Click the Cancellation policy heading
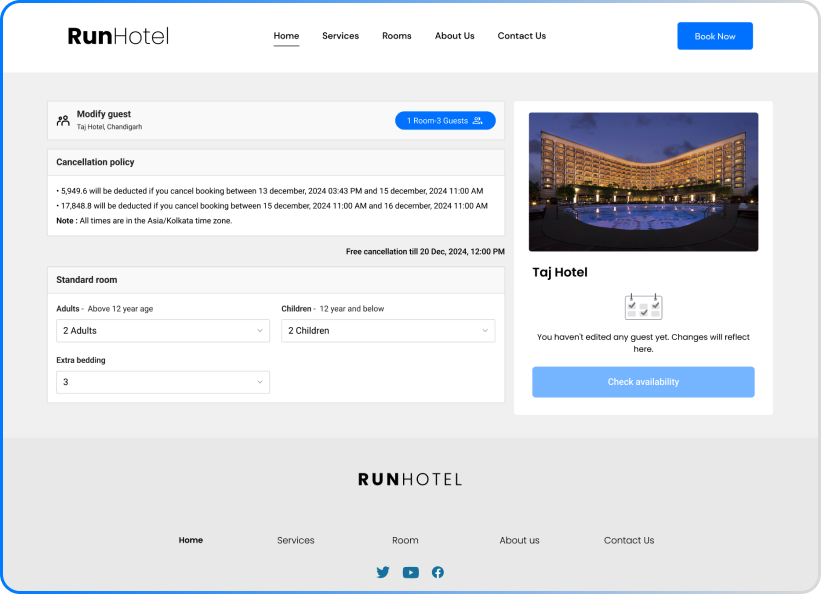The image size is (821, 594). pos(95,162)
